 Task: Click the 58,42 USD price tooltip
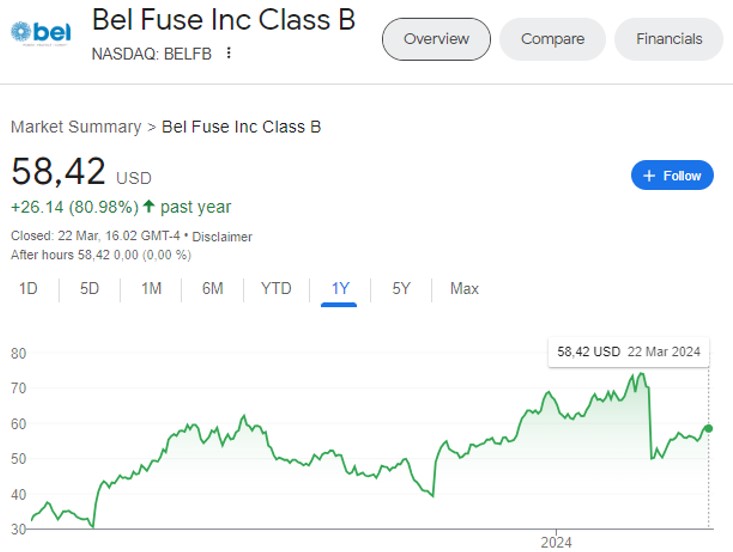coord(629,351)
